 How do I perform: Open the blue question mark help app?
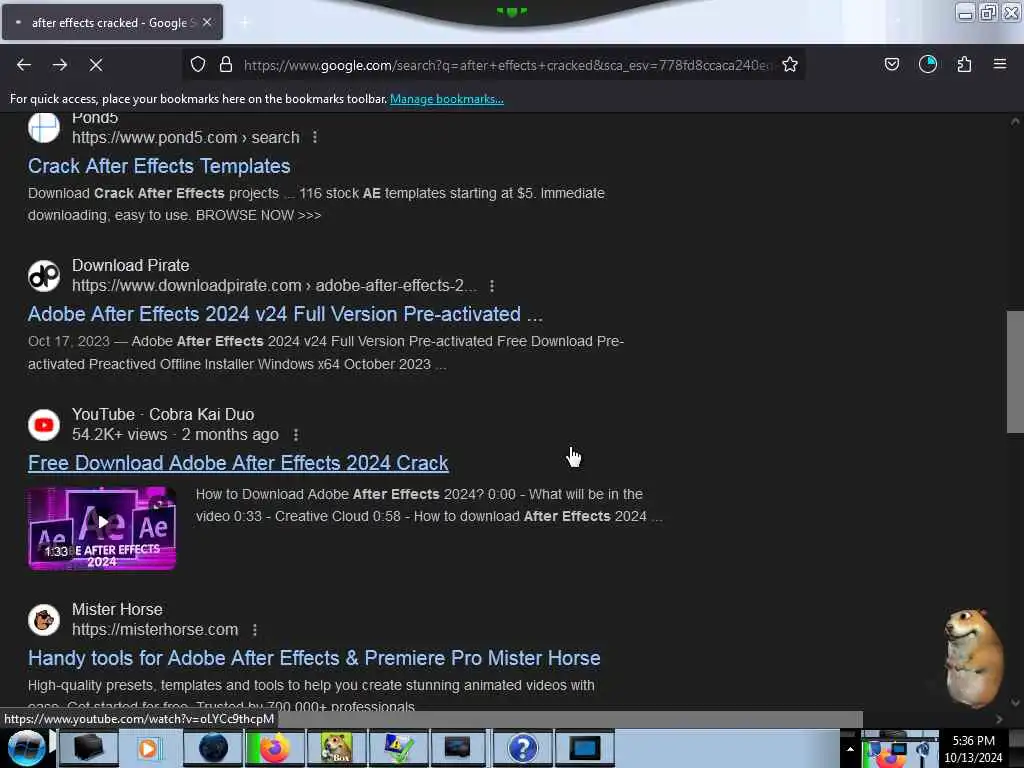(x=522, y=748)
